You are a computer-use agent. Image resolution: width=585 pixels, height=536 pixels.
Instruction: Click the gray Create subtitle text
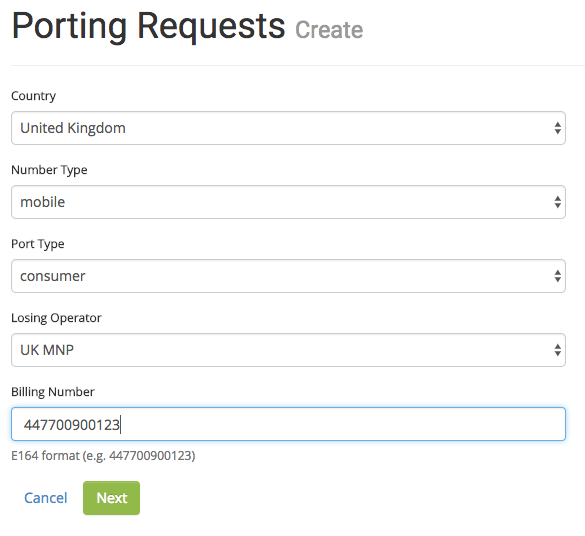pyautogui.click(x=329, y=30)
